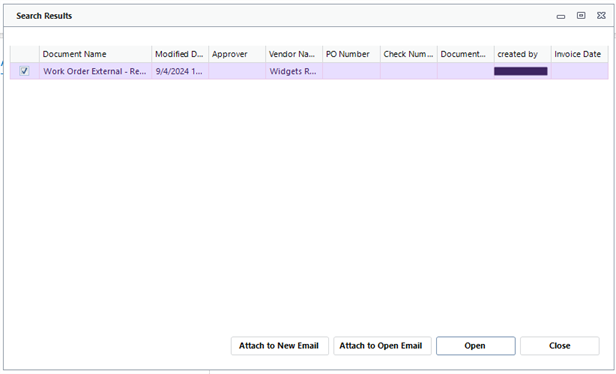
Task: Click the Invoice Date column header
Action: [579, 54]
